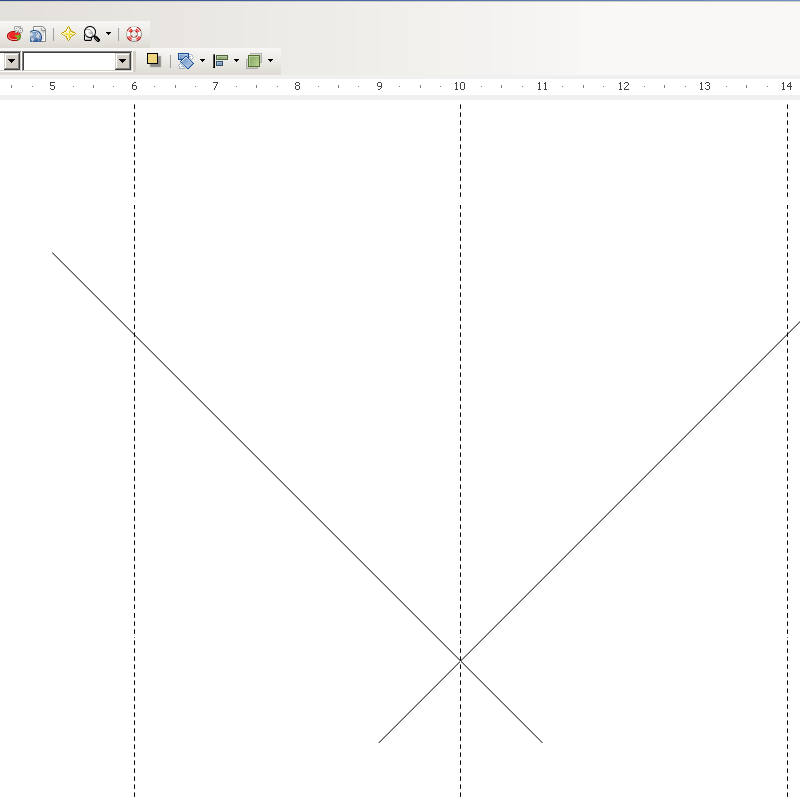
Task: Select the Zoom magnifier tool
Action: [x=91, y=34]
